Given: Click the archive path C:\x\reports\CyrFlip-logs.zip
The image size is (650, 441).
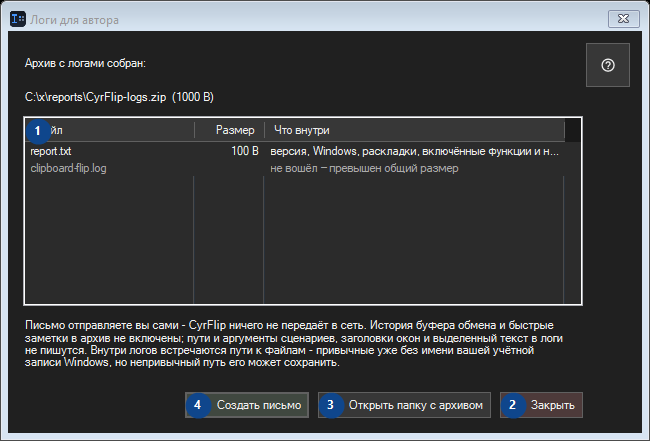Looking at the screenshot, I should pos(96,97).
